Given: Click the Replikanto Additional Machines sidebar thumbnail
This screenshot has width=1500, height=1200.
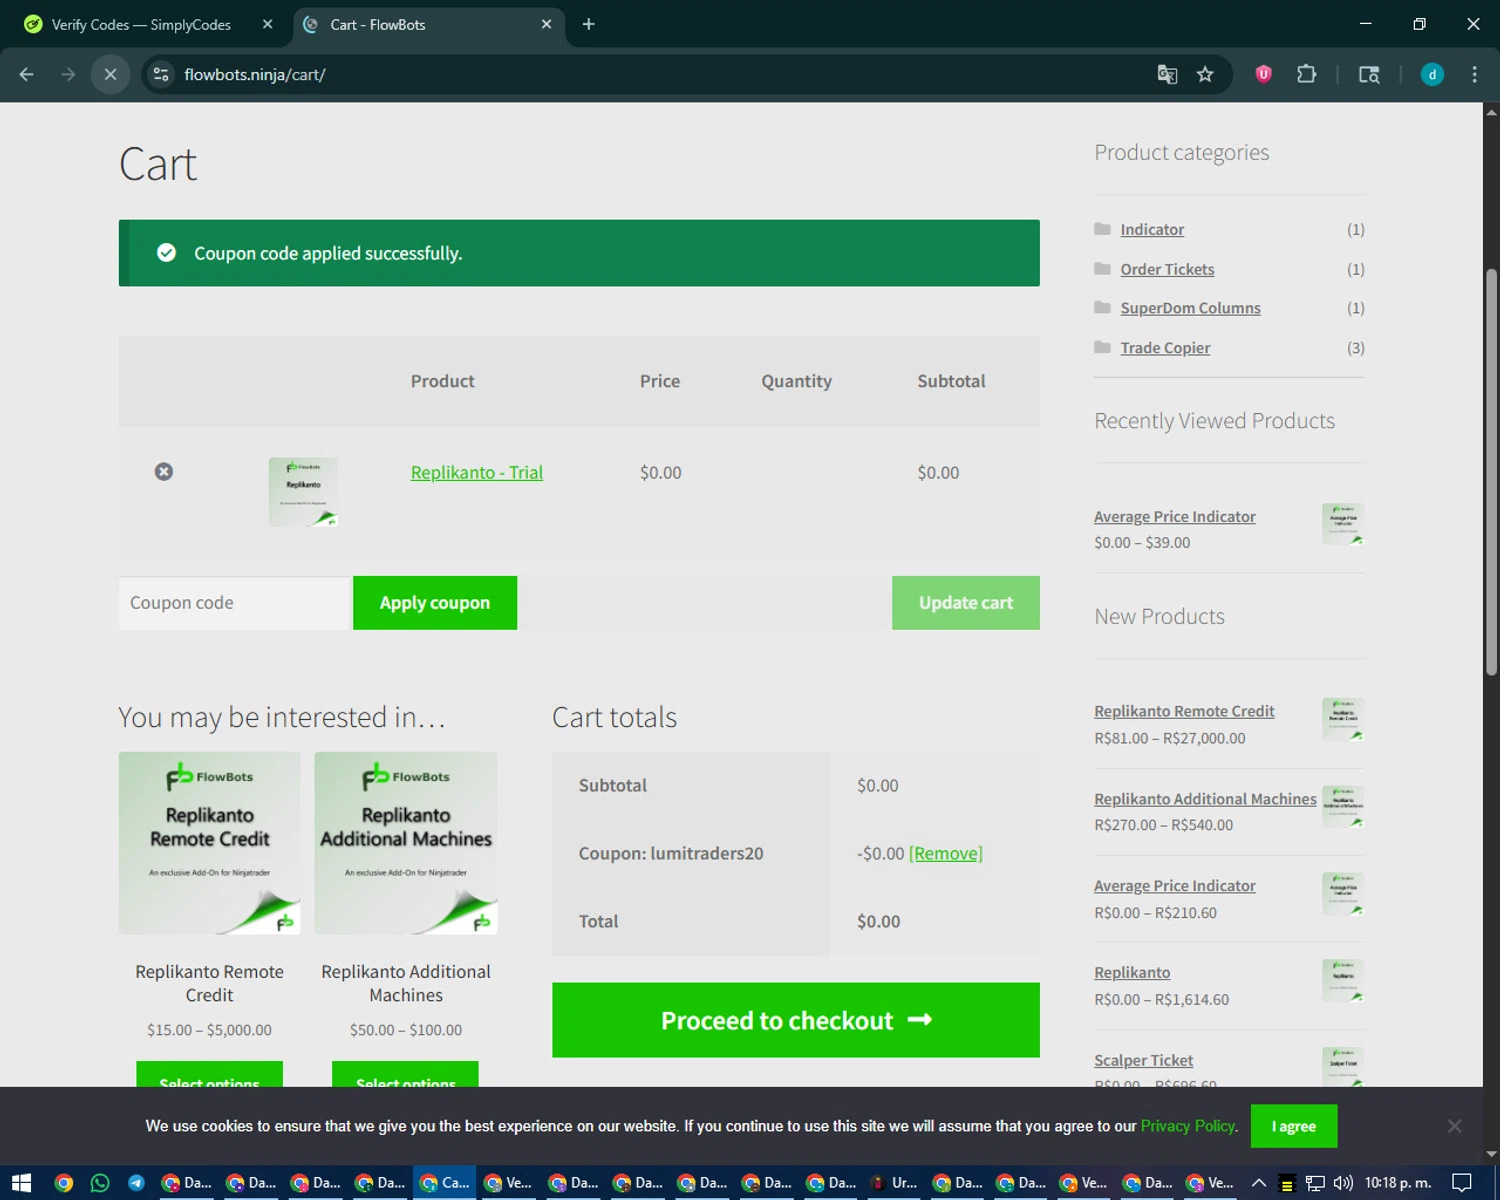Looking at the screenshot, I should point(1343,807).
